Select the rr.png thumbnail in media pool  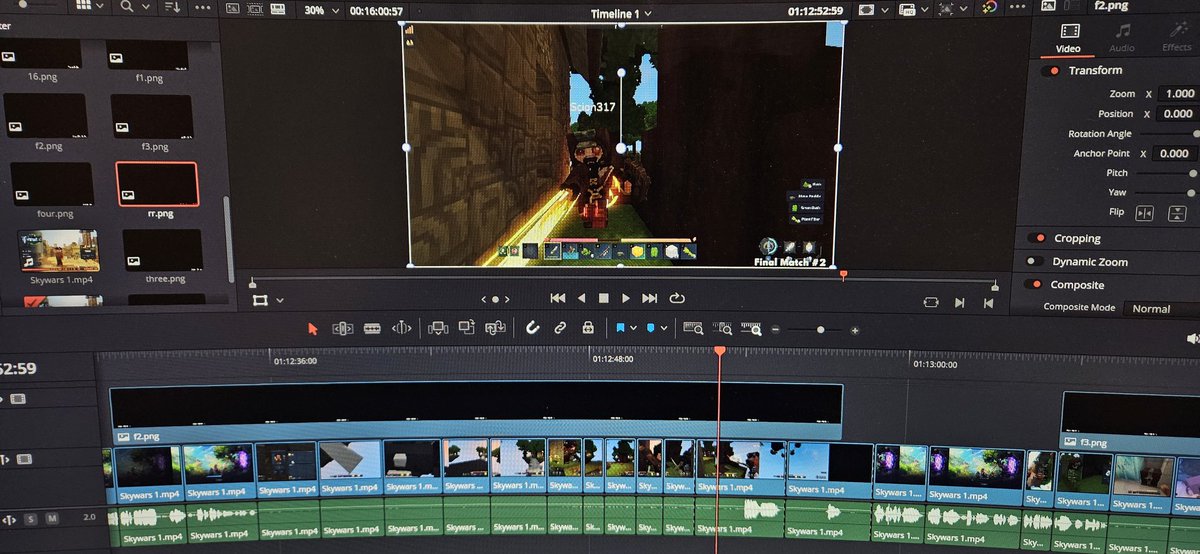point(157,184)
